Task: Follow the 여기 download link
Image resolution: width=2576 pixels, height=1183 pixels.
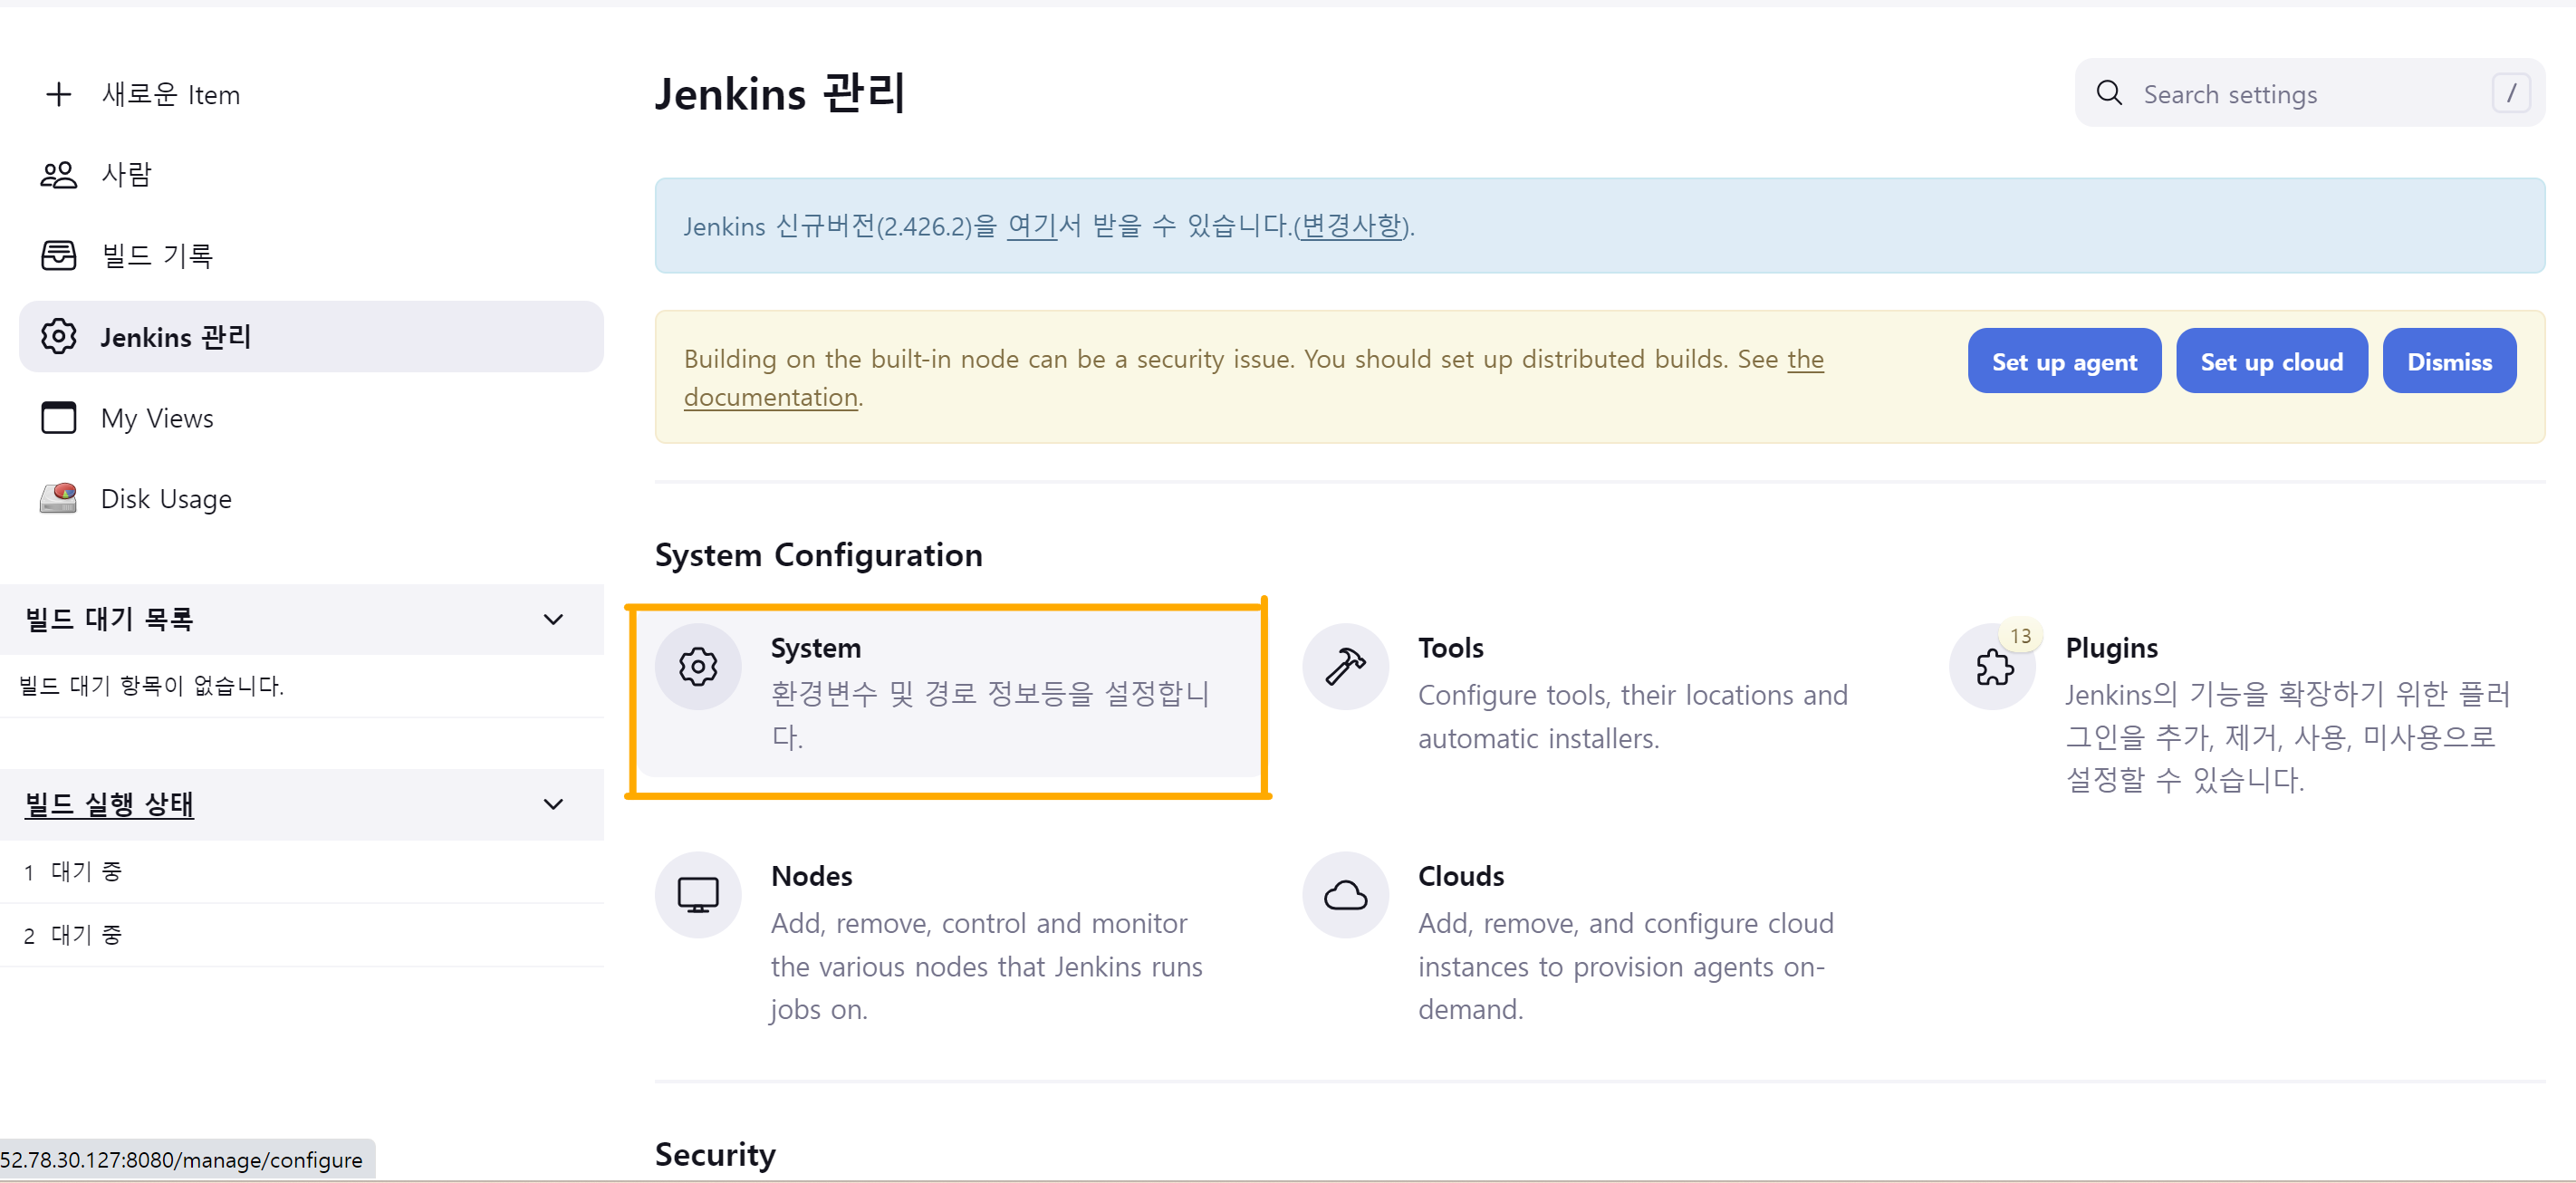Action: coord(1031,226)
